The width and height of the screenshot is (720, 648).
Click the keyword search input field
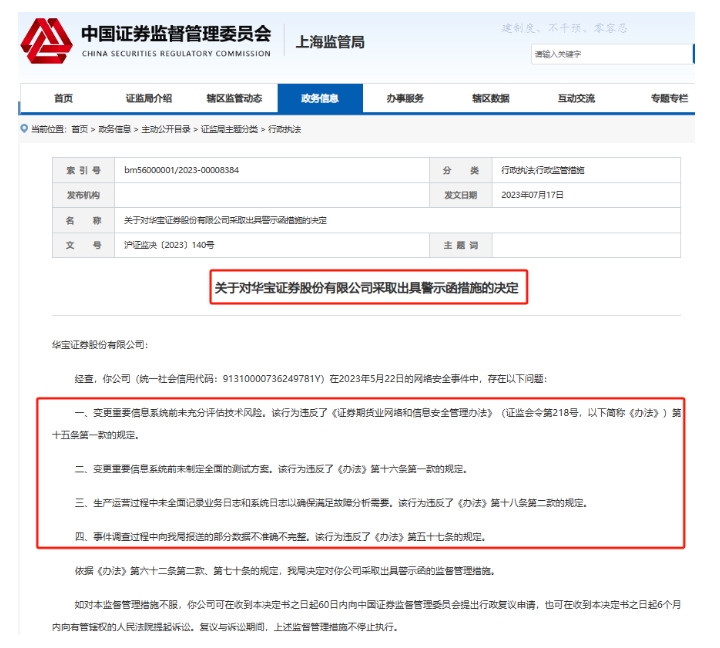tap(610, 53)
